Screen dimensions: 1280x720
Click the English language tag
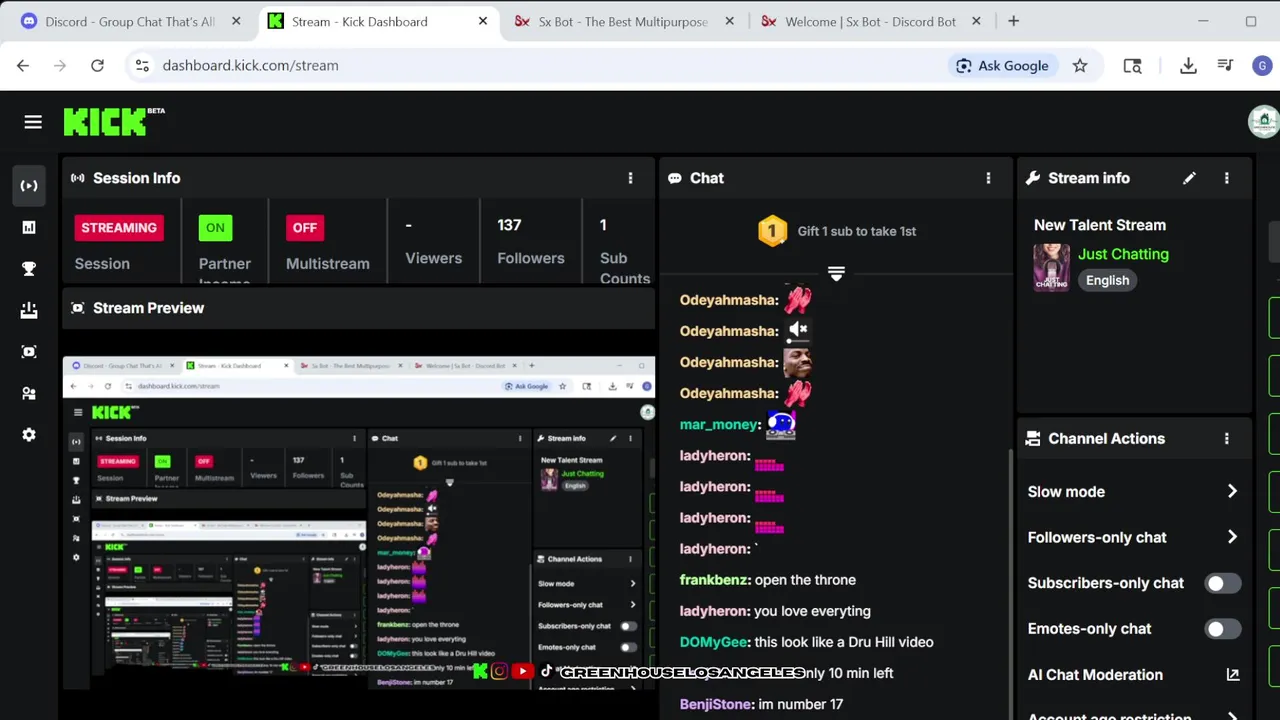tap(1107, 280)
